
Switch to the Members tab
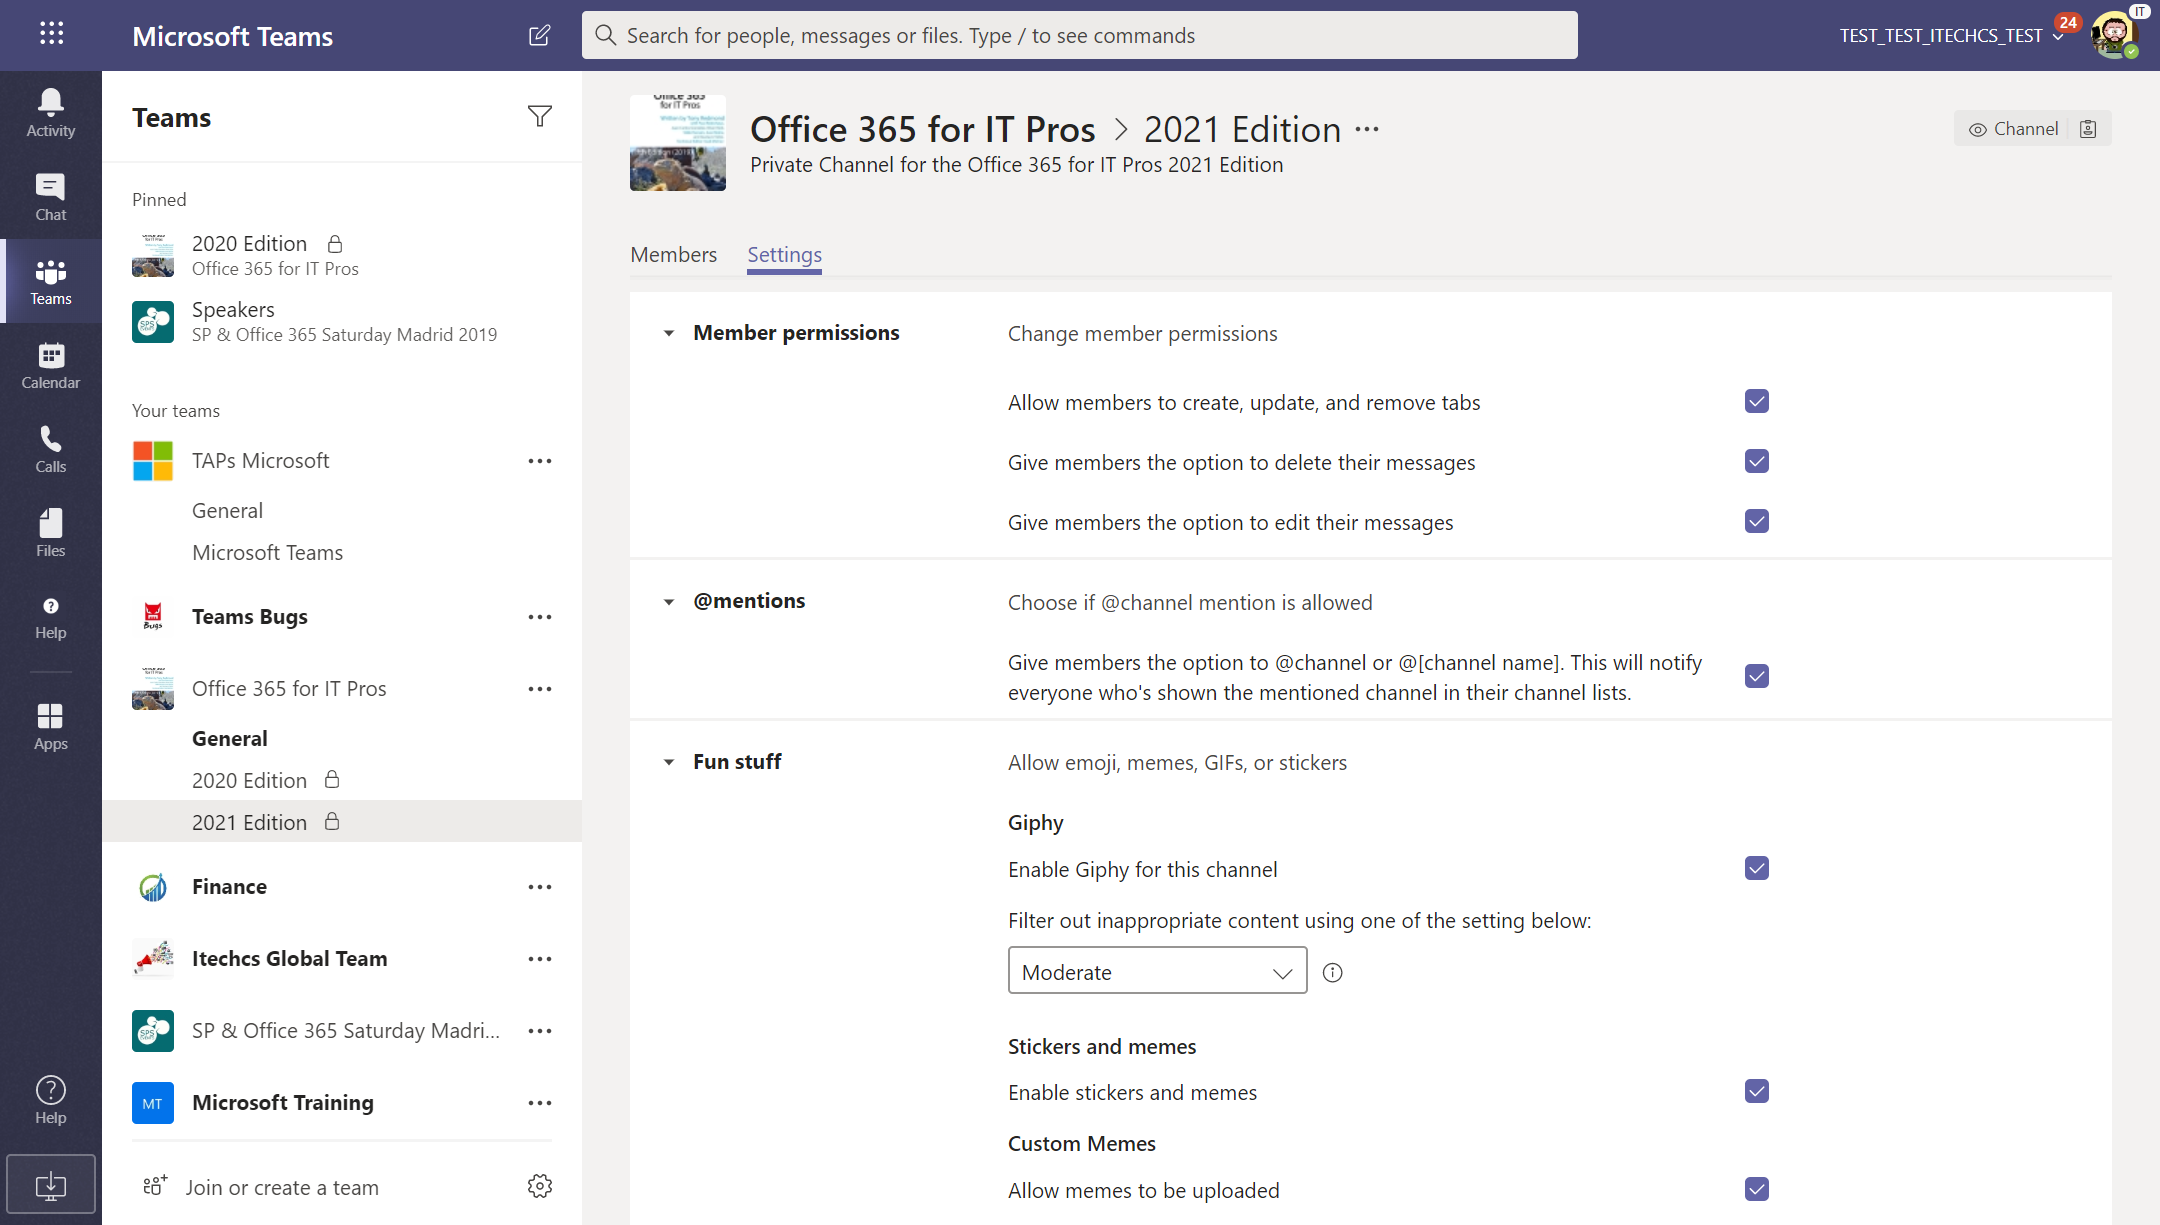(x=673, y=255)
